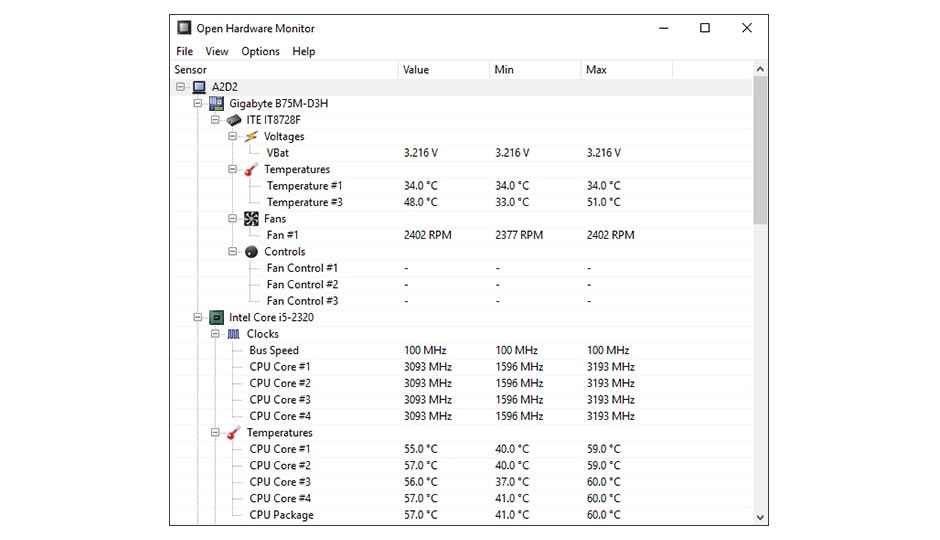Select the Gigabyte B75M-D3H motherboard icon
This screenshot has width=940, height=540.
coord(216,104)
